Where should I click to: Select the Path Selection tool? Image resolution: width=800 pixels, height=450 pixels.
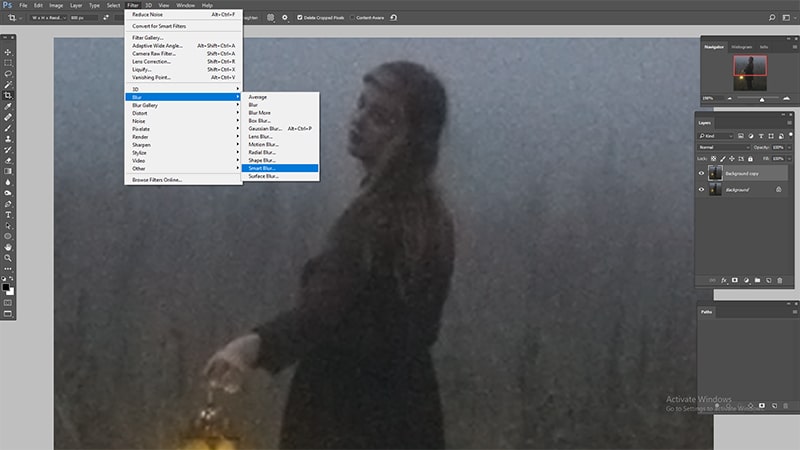pyautogui.click(x=8, y=226)
